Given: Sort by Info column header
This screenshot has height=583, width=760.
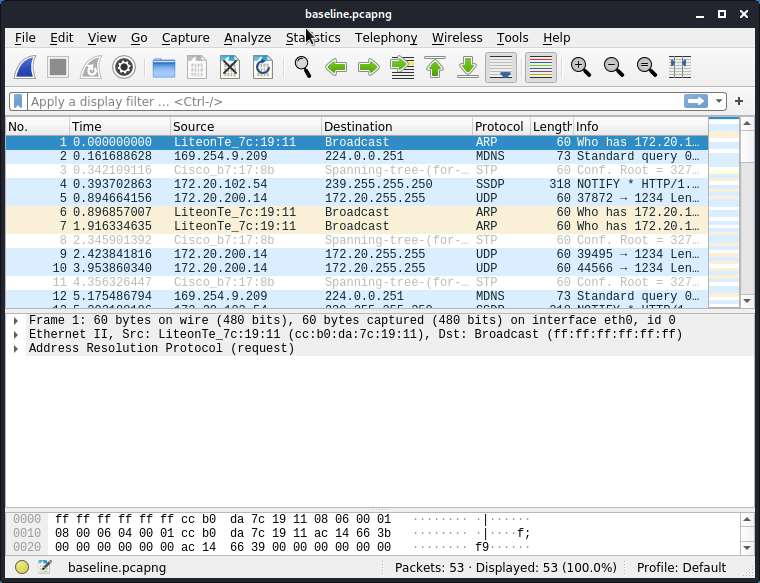Looking at the screenshot, I should point(641,126).
